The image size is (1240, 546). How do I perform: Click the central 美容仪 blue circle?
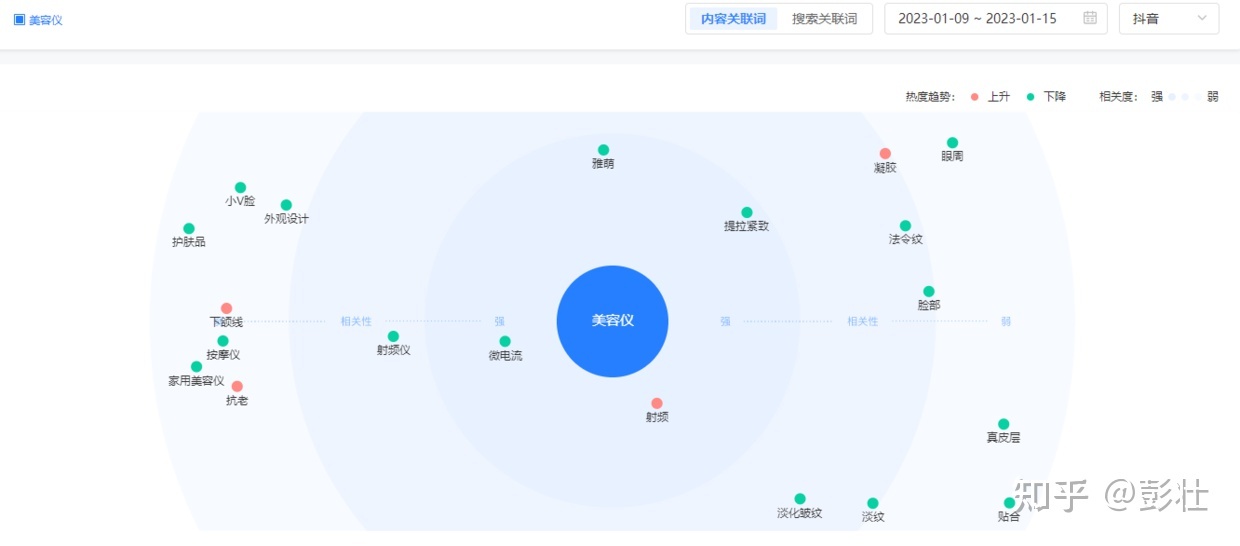(x=612, y=321)
